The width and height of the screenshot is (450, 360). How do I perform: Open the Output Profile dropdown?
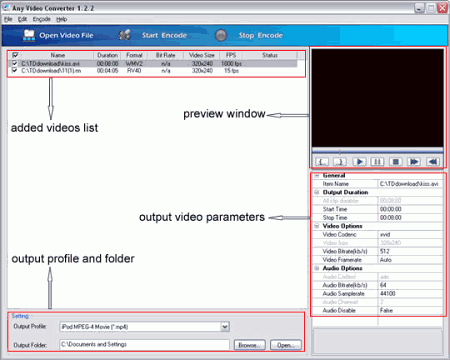225,327
